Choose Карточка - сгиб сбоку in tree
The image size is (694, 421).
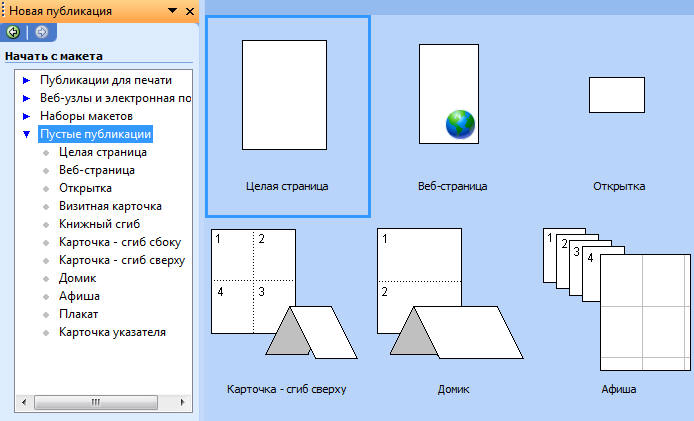coord(120,242)
